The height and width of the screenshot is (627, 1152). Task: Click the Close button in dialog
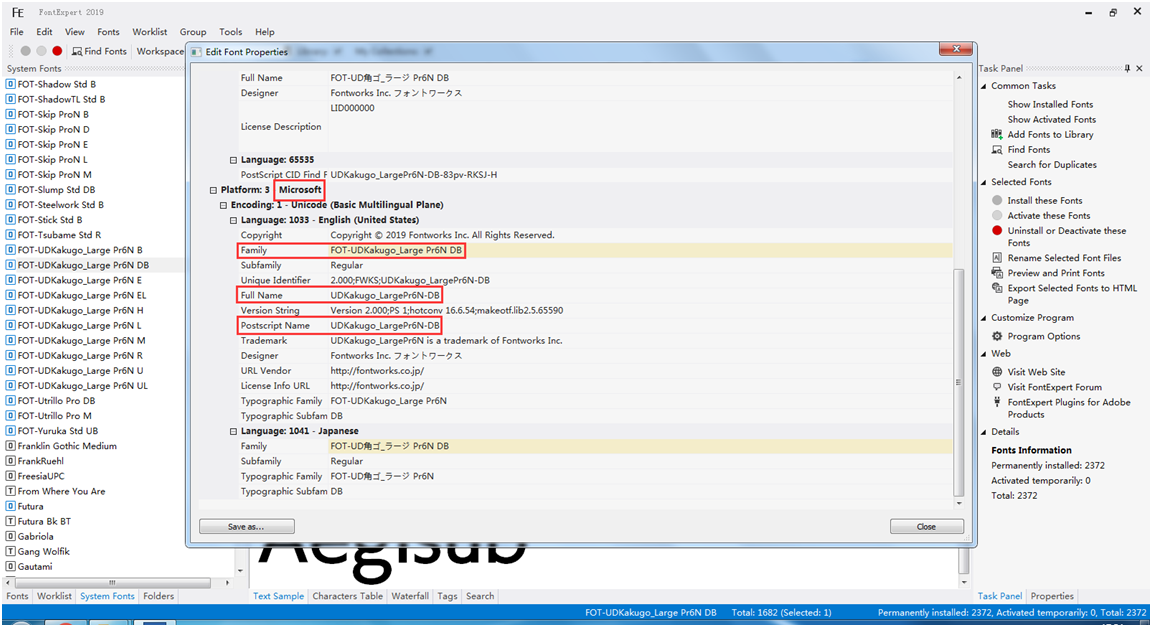926,526
